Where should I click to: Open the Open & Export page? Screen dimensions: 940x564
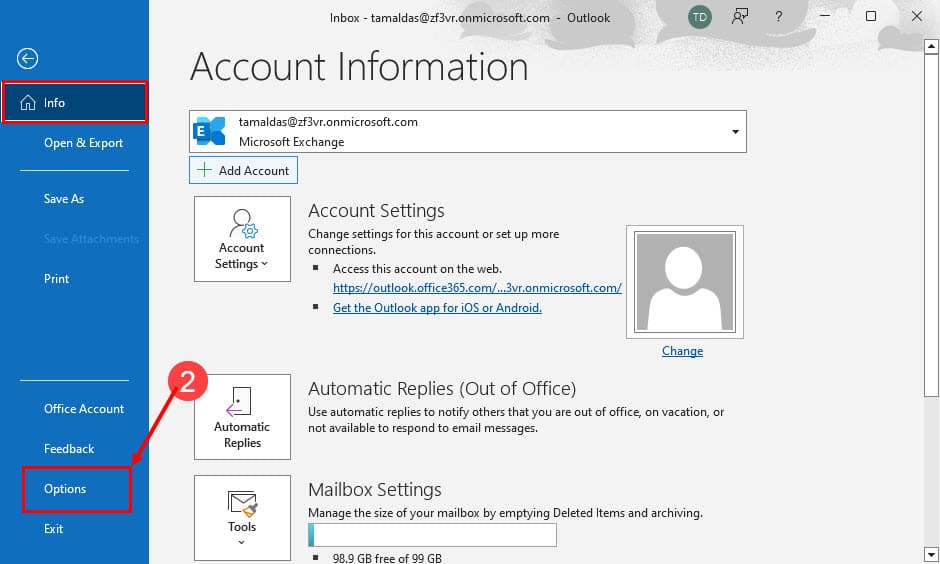[83, 143]
